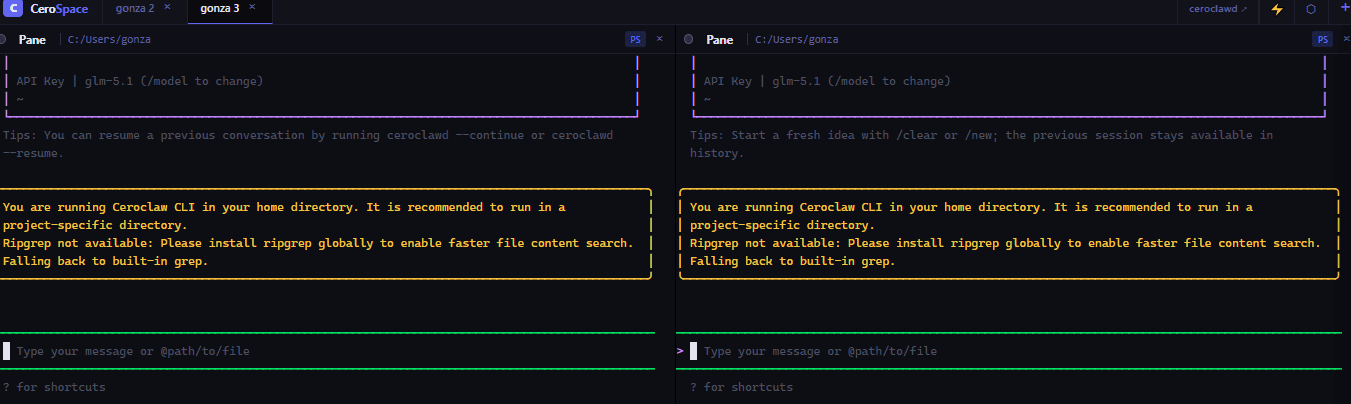Focus the left pane message input
This screenshot has height=404, width=1351.
click(300, 351)
